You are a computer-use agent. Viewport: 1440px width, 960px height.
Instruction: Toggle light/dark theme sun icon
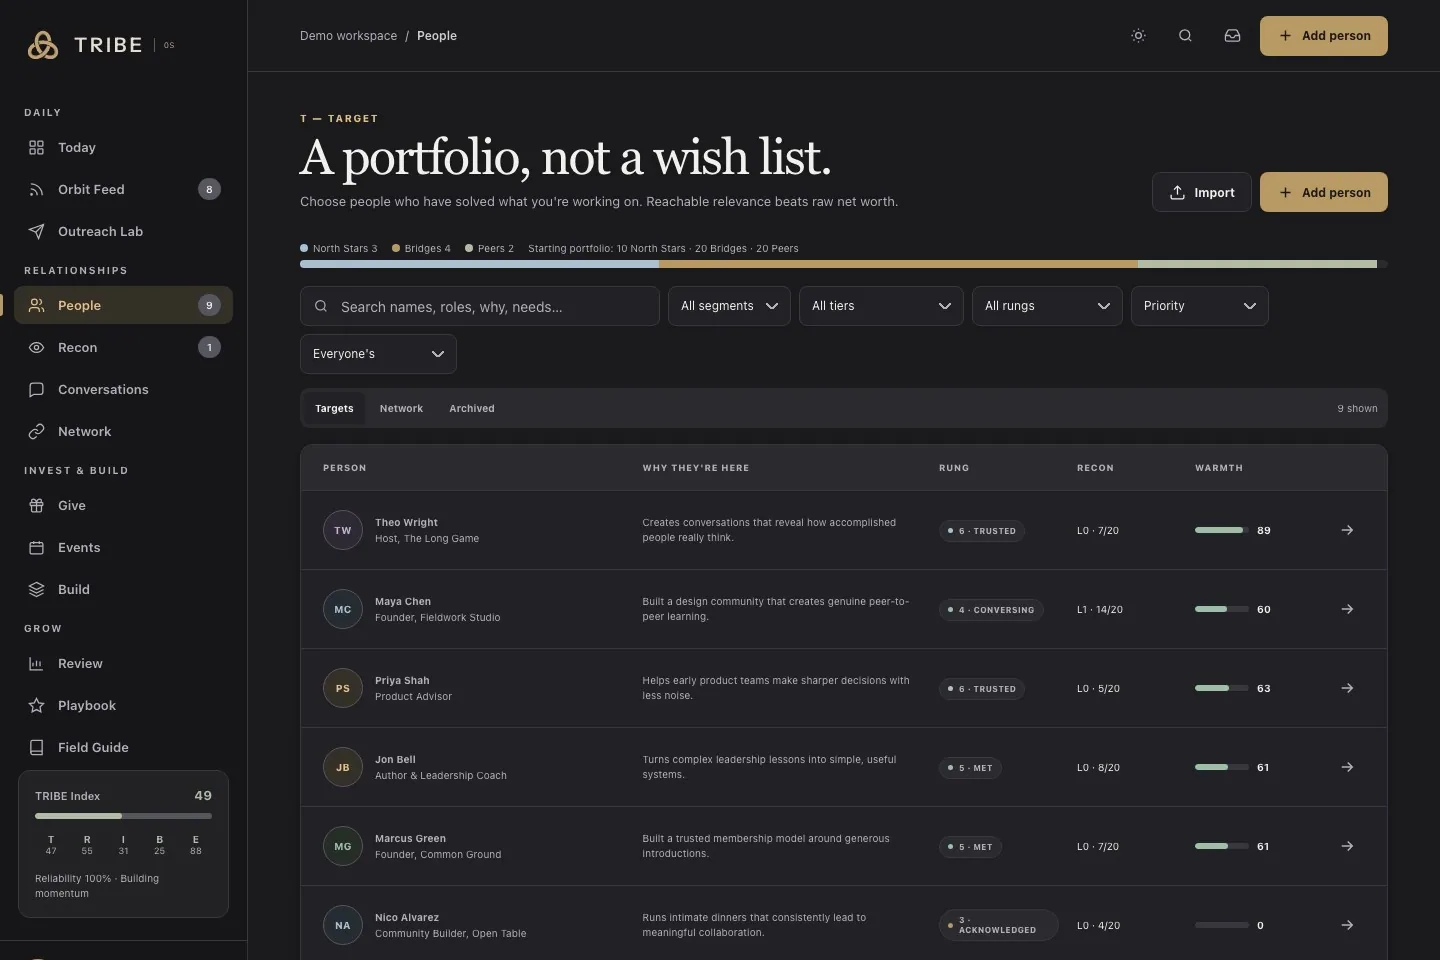(1138, 36)
